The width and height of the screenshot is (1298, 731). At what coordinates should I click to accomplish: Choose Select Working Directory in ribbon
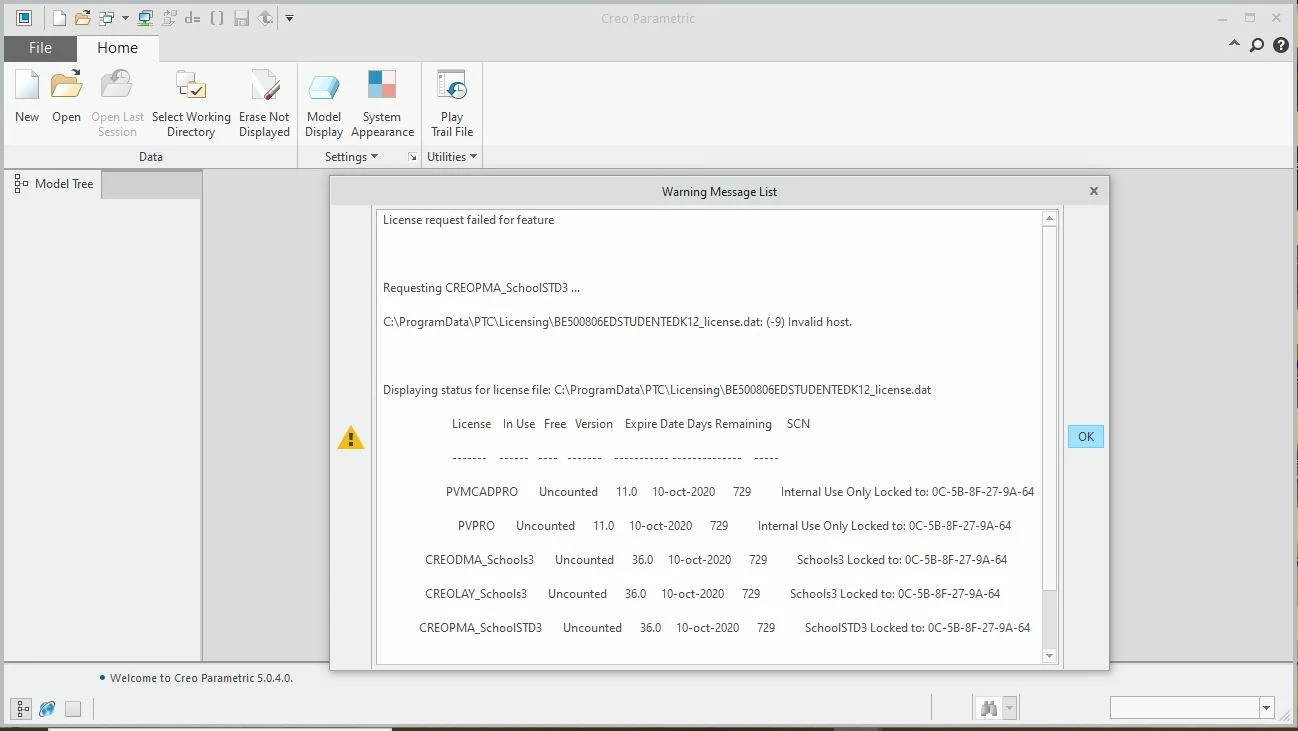click(x=191, y=104)
